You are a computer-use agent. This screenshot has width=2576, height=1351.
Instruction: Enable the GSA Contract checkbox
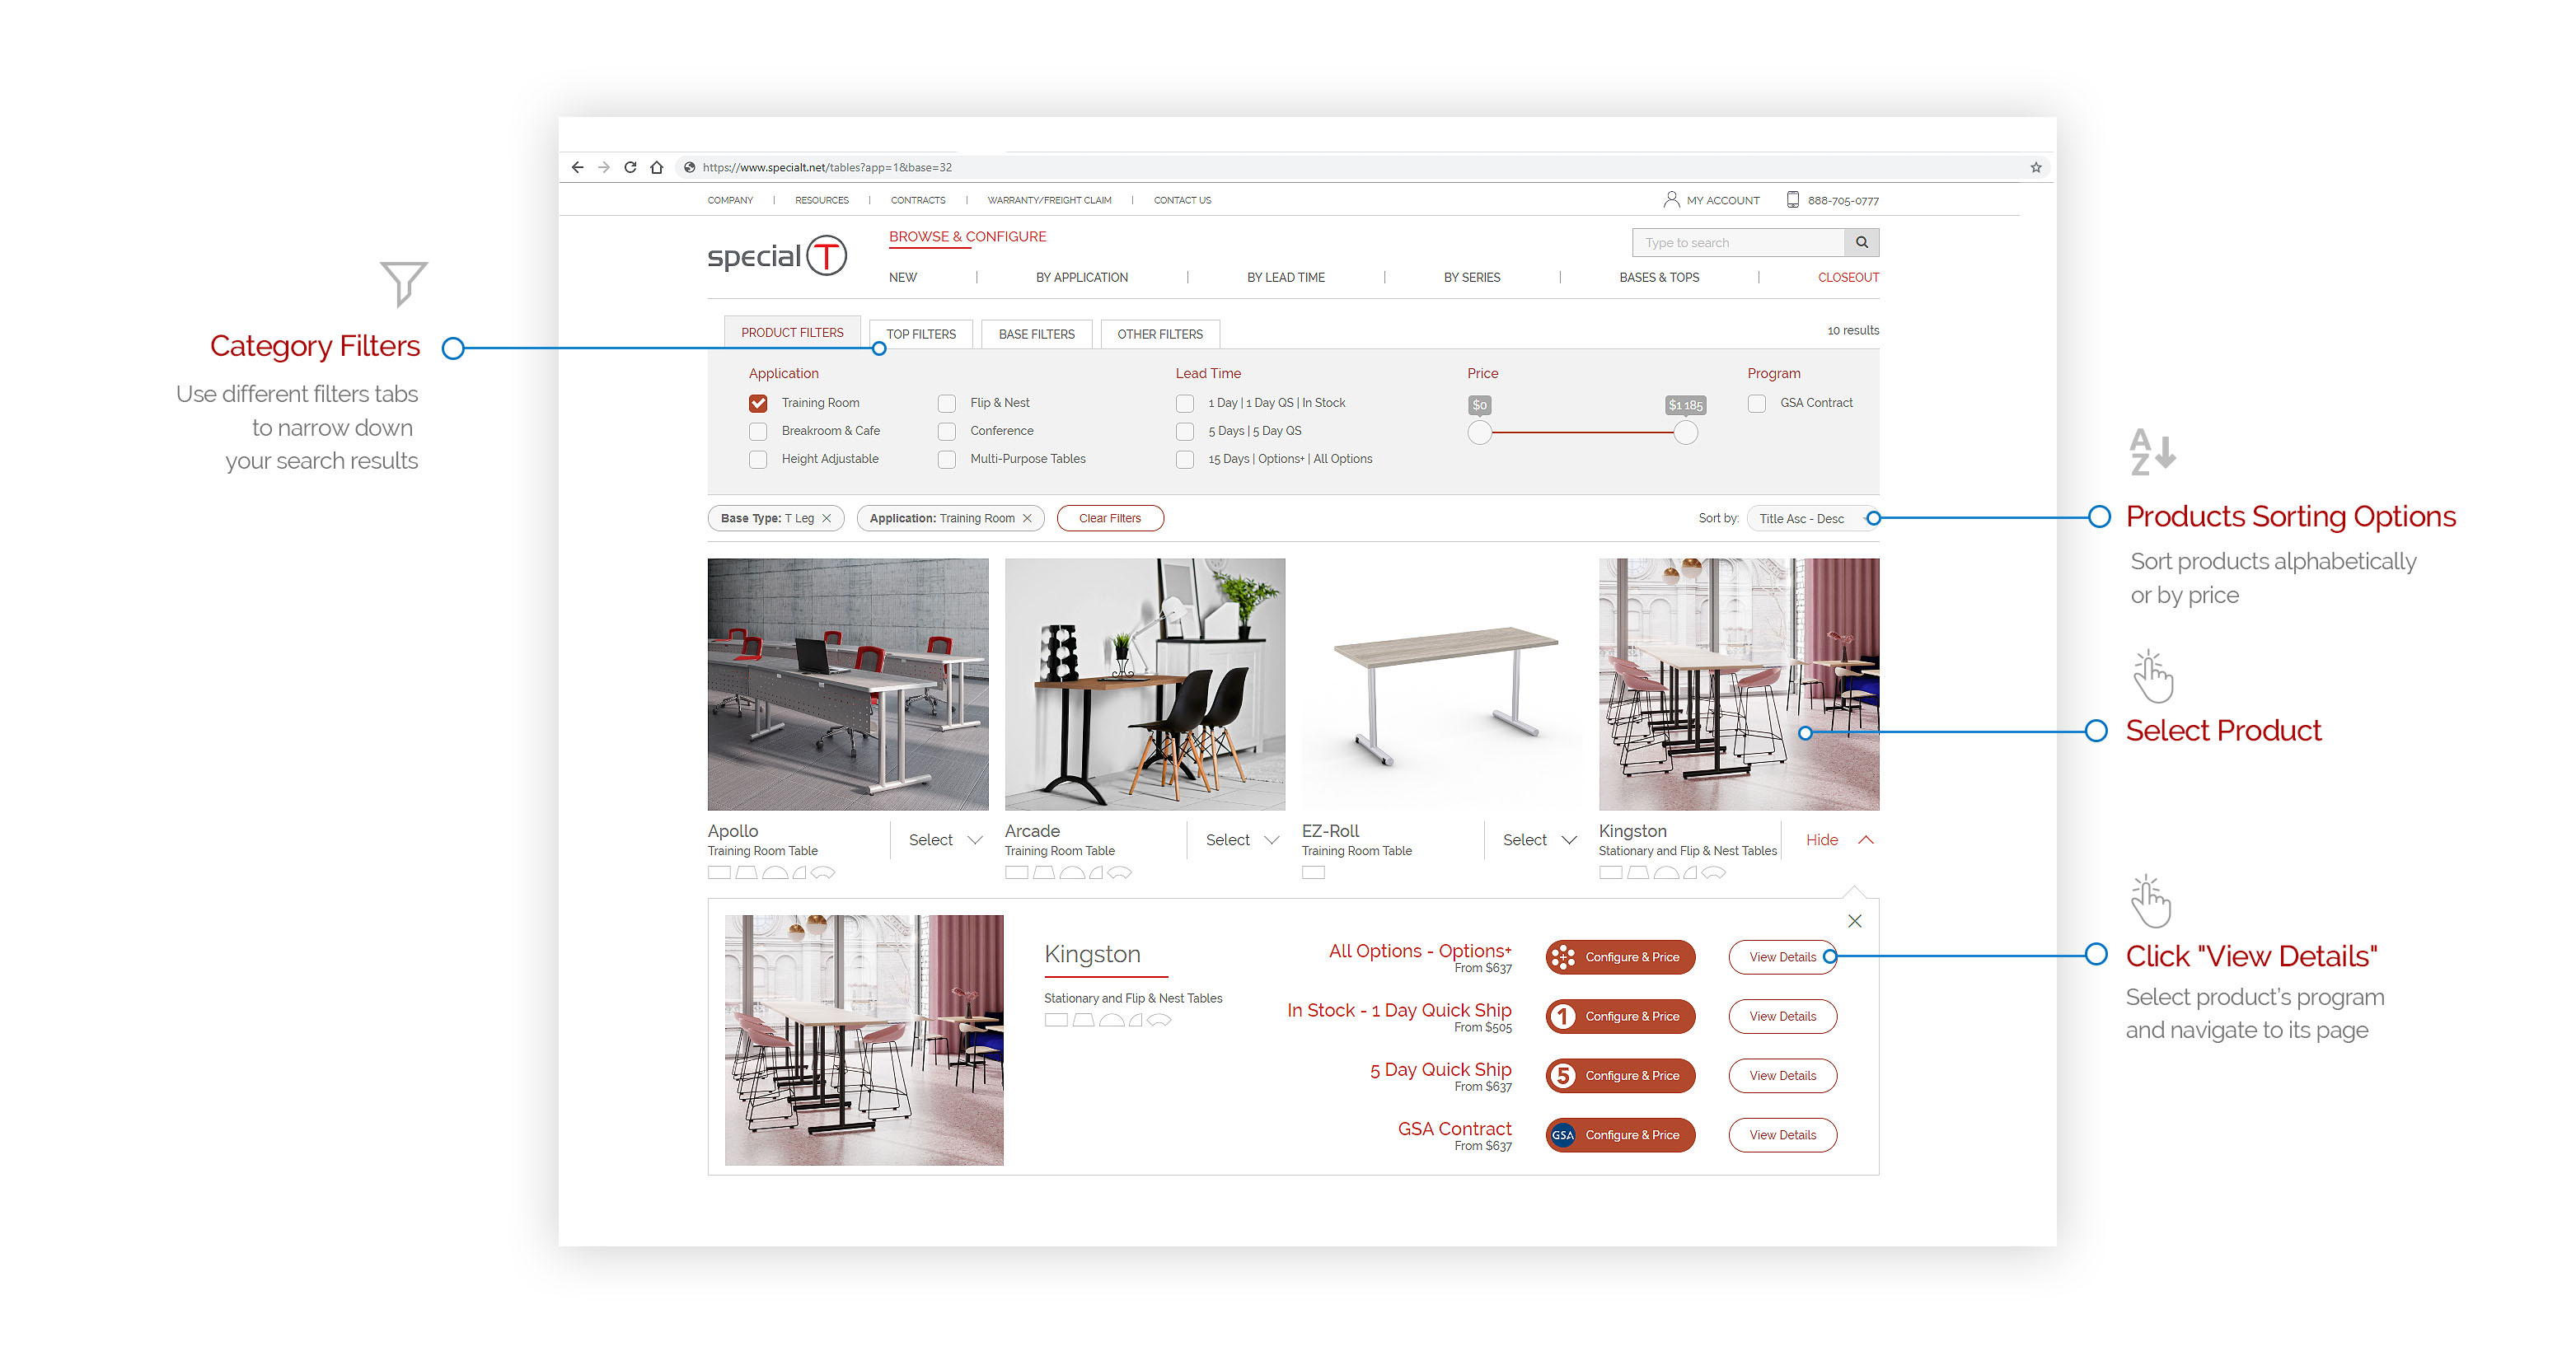pos(1756,403)
